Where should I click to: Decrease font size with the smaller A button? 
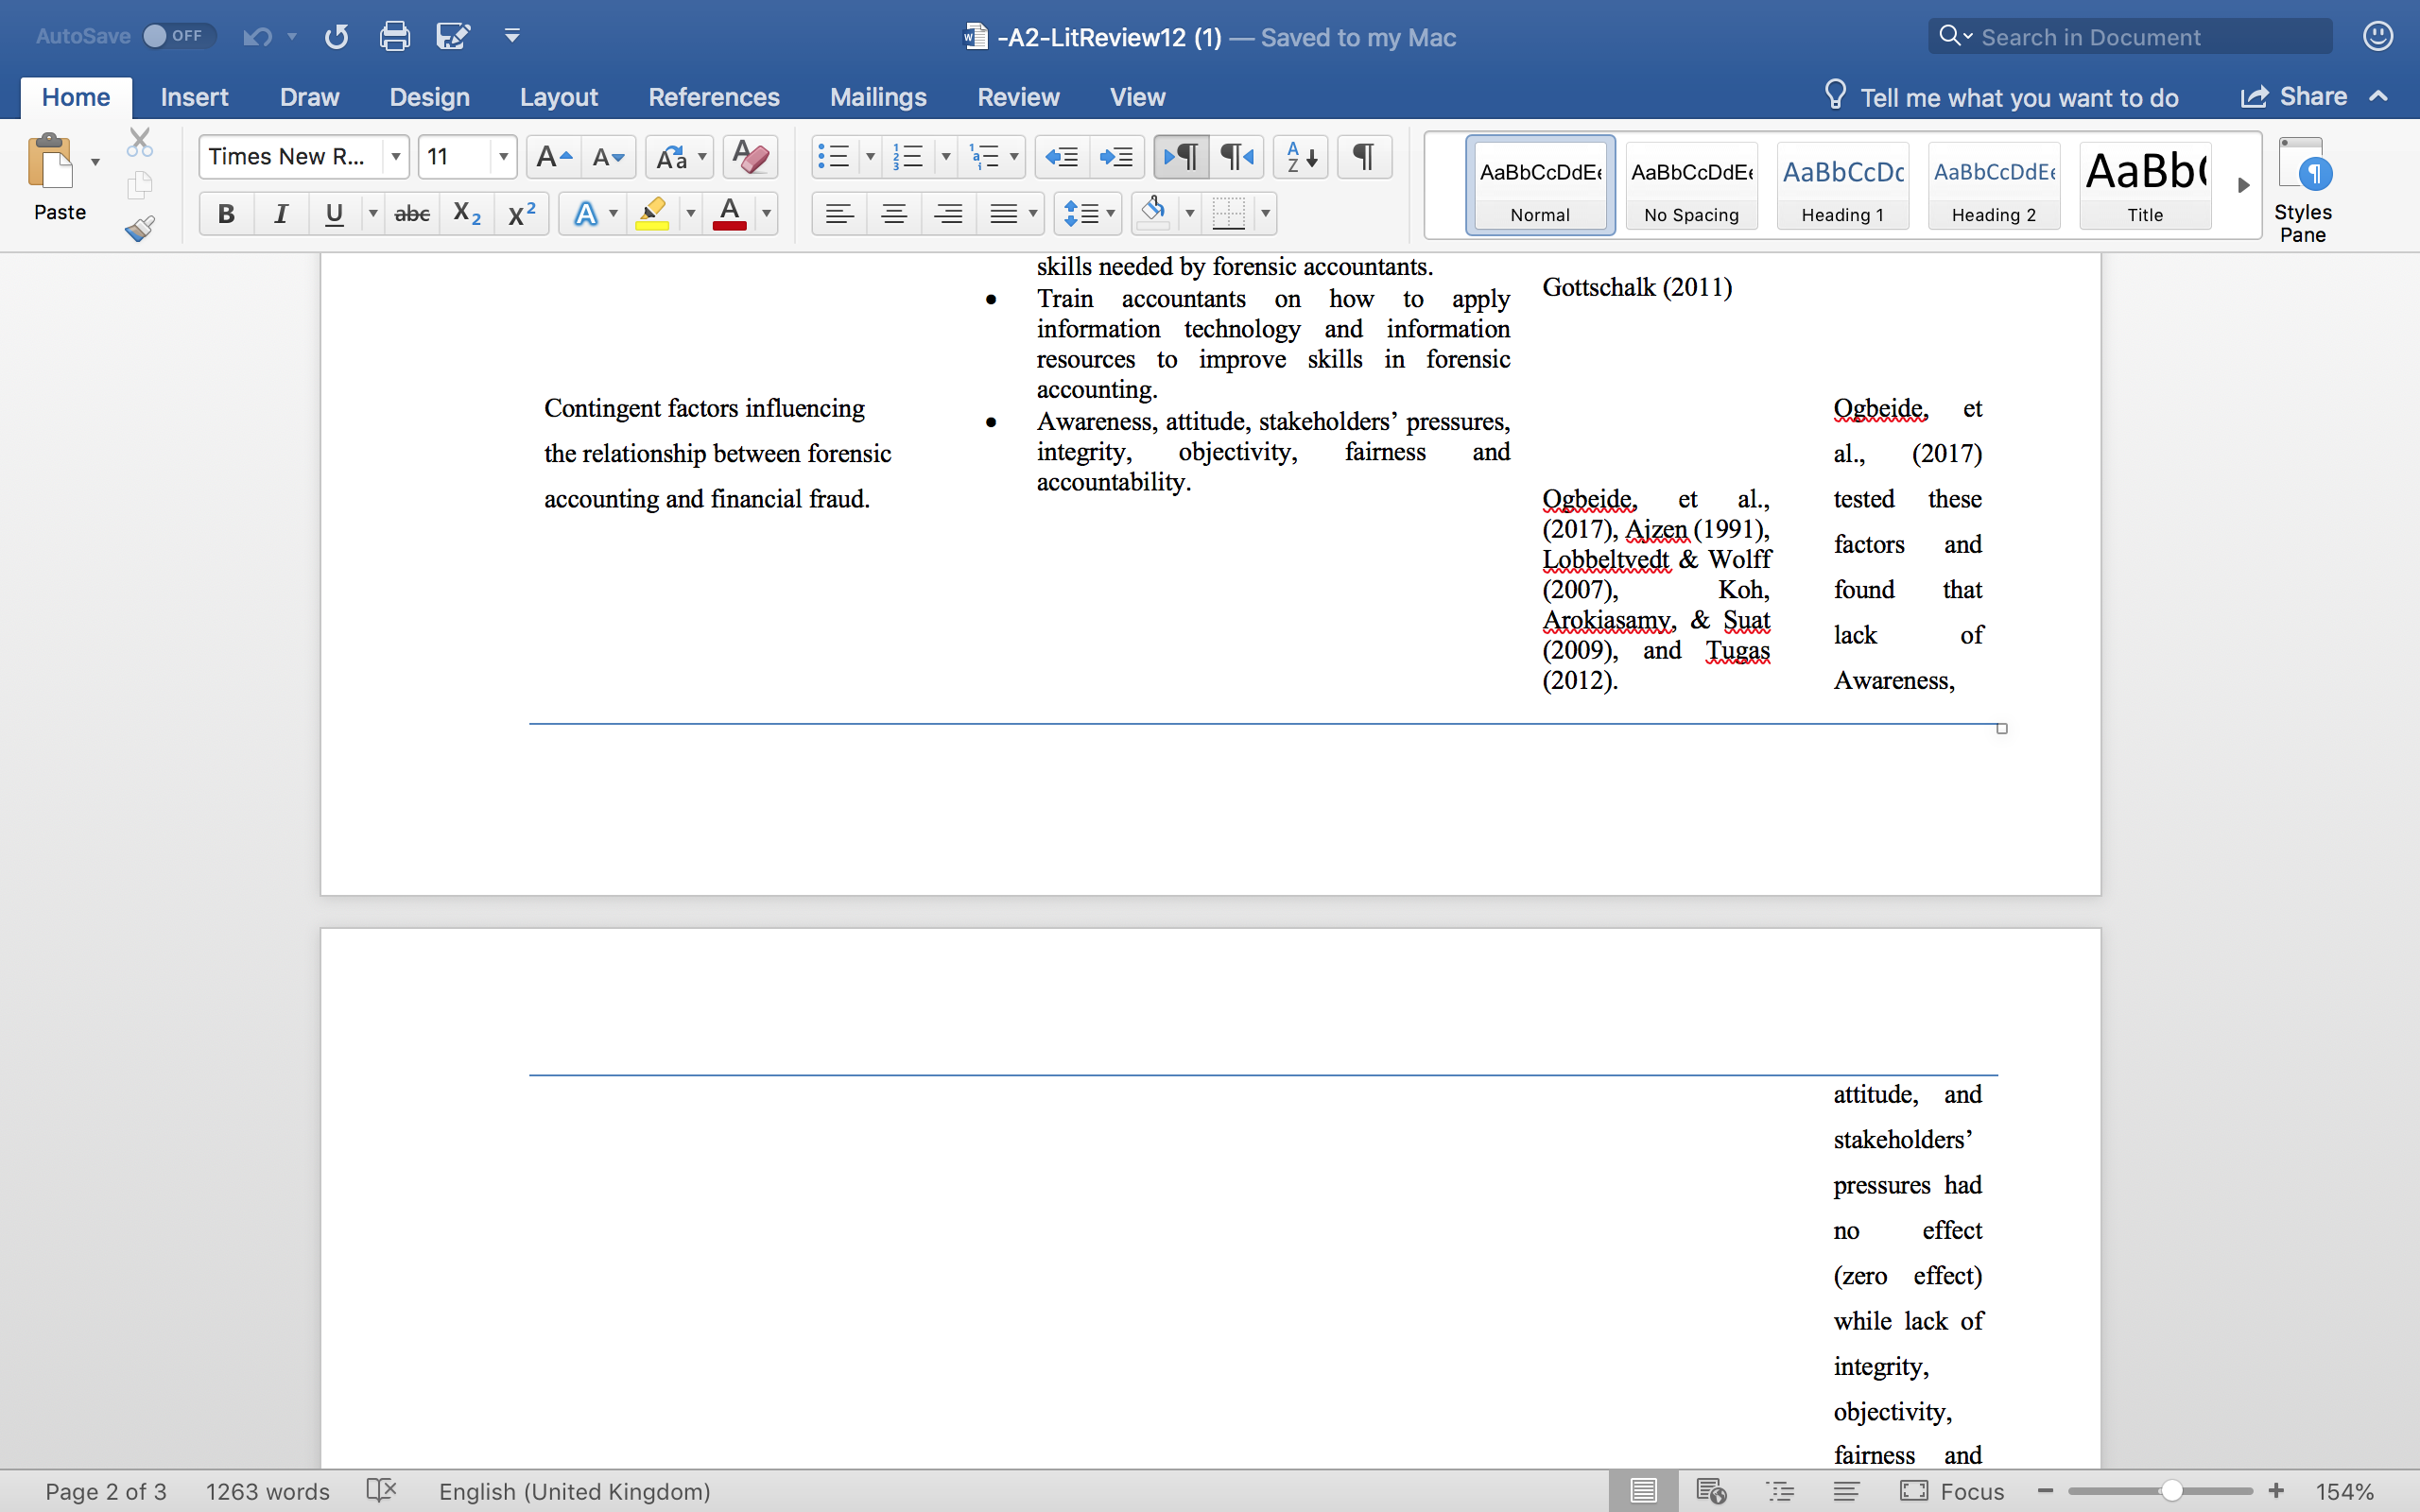point(608,157)
